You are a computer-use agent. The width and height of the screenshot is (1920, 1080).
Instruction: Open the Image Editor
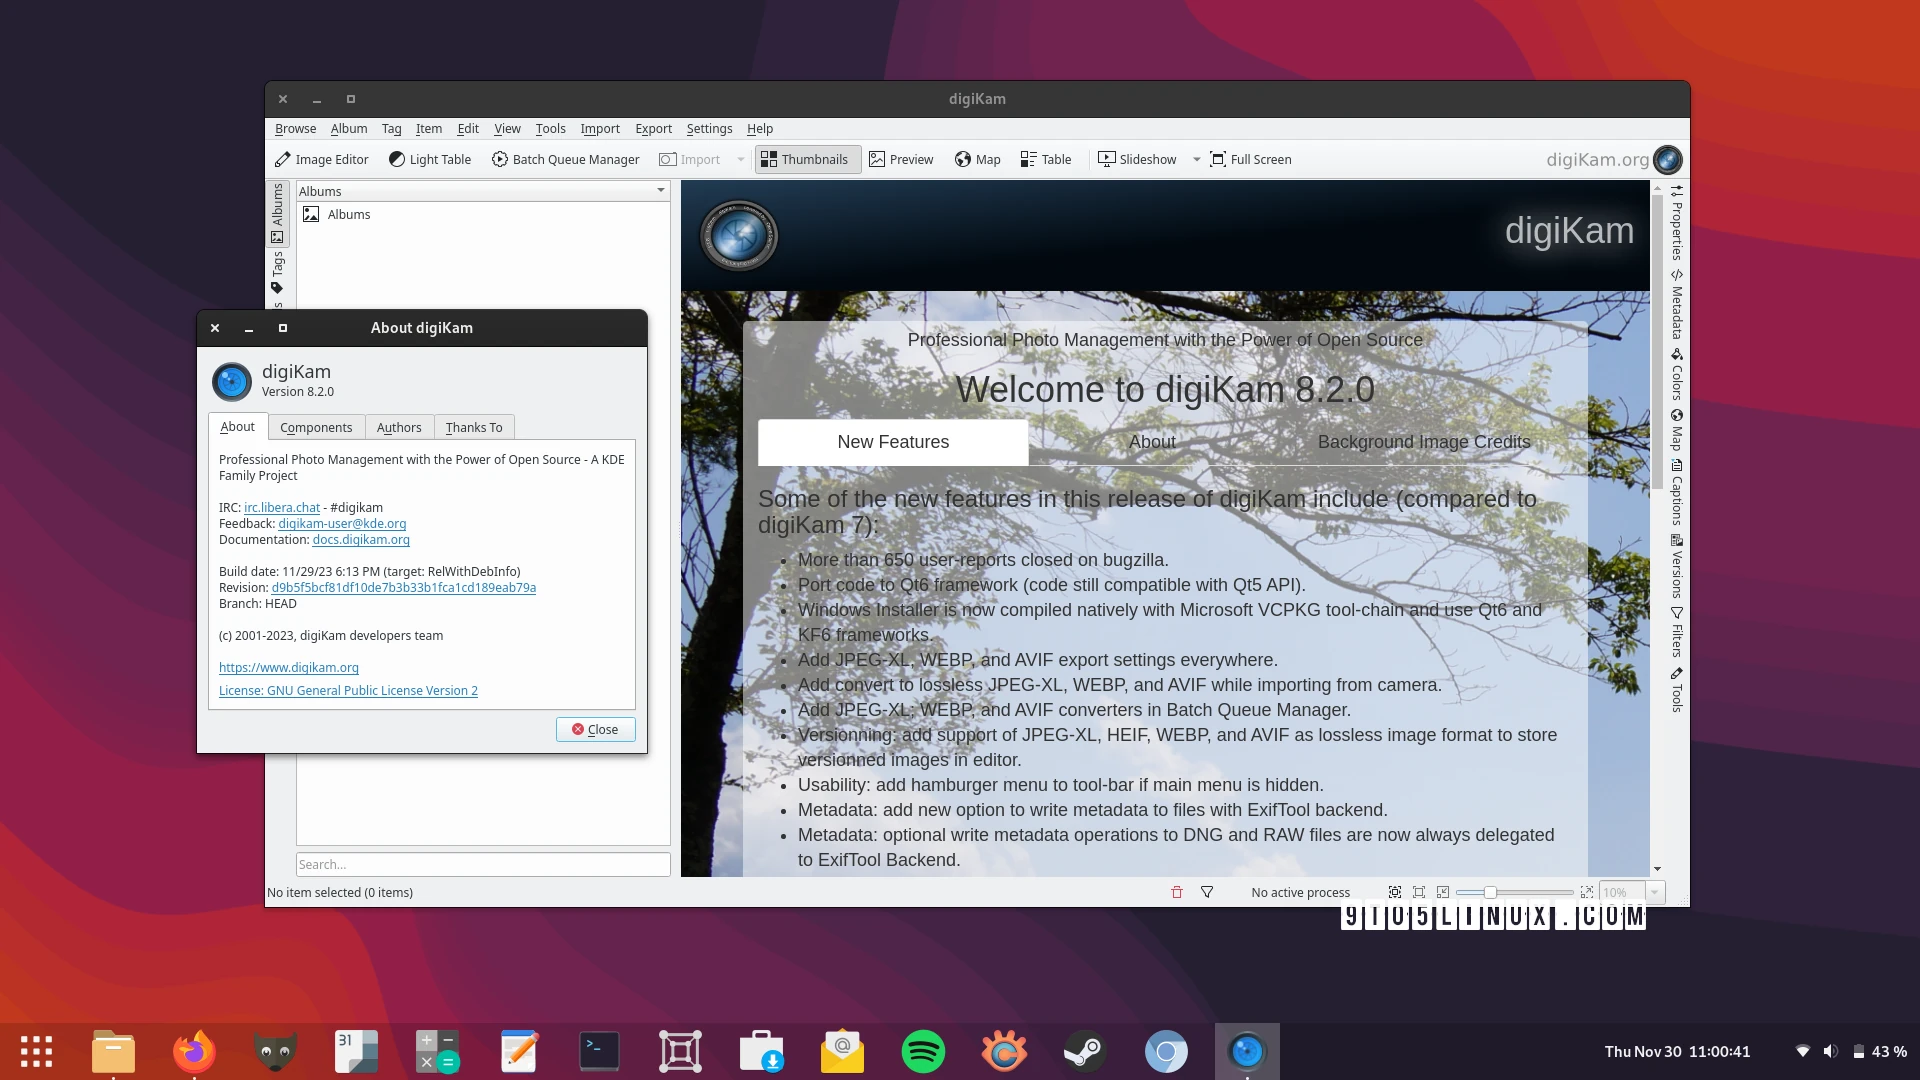click(322, 159)
